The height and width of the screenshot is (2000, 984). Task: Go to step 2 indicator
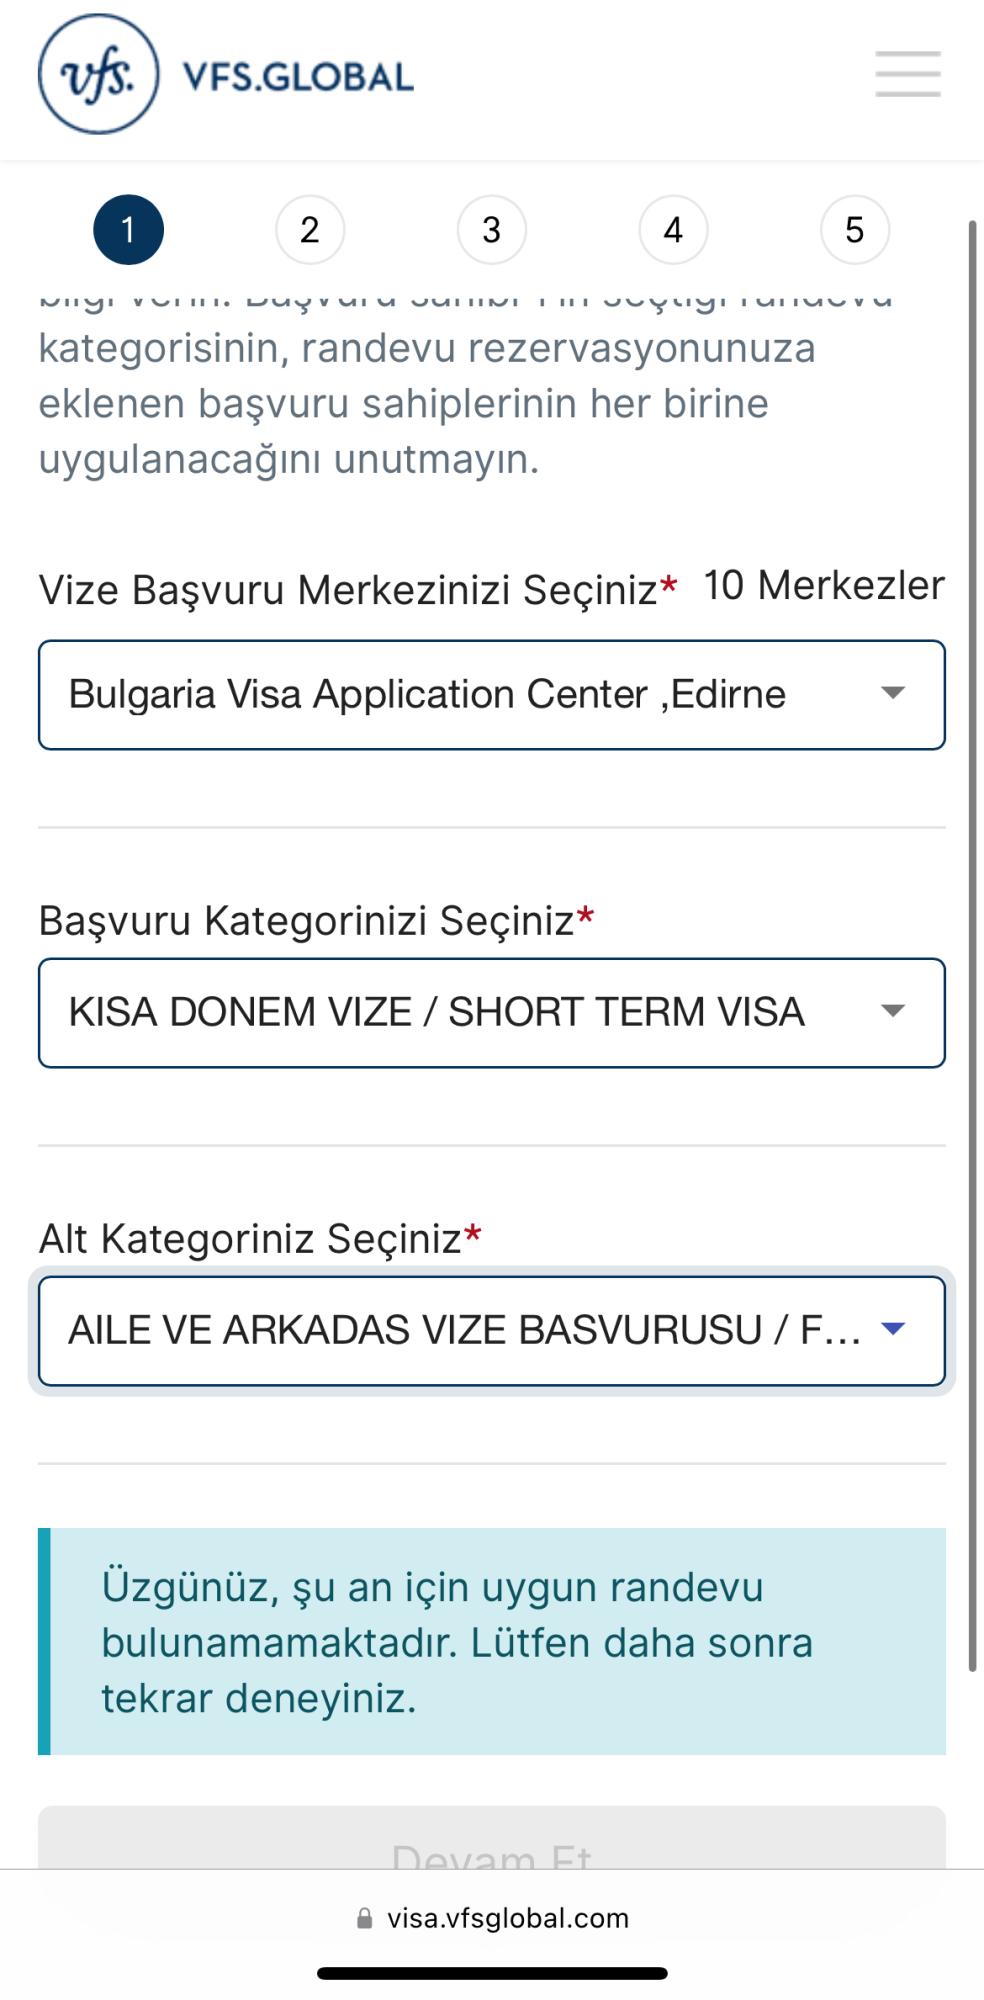pos(310,230)
